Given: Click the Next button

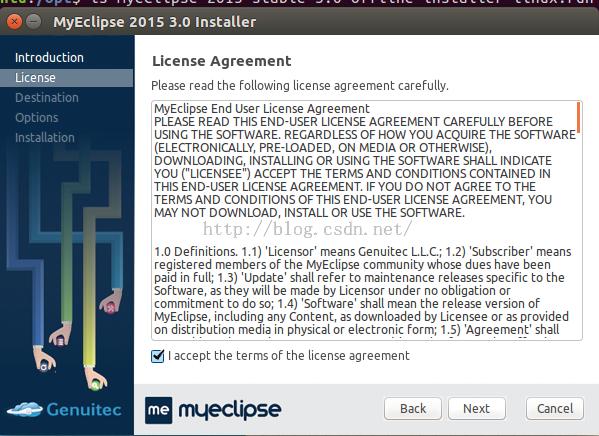Looking at the screenshot, I should coord(477,408).
